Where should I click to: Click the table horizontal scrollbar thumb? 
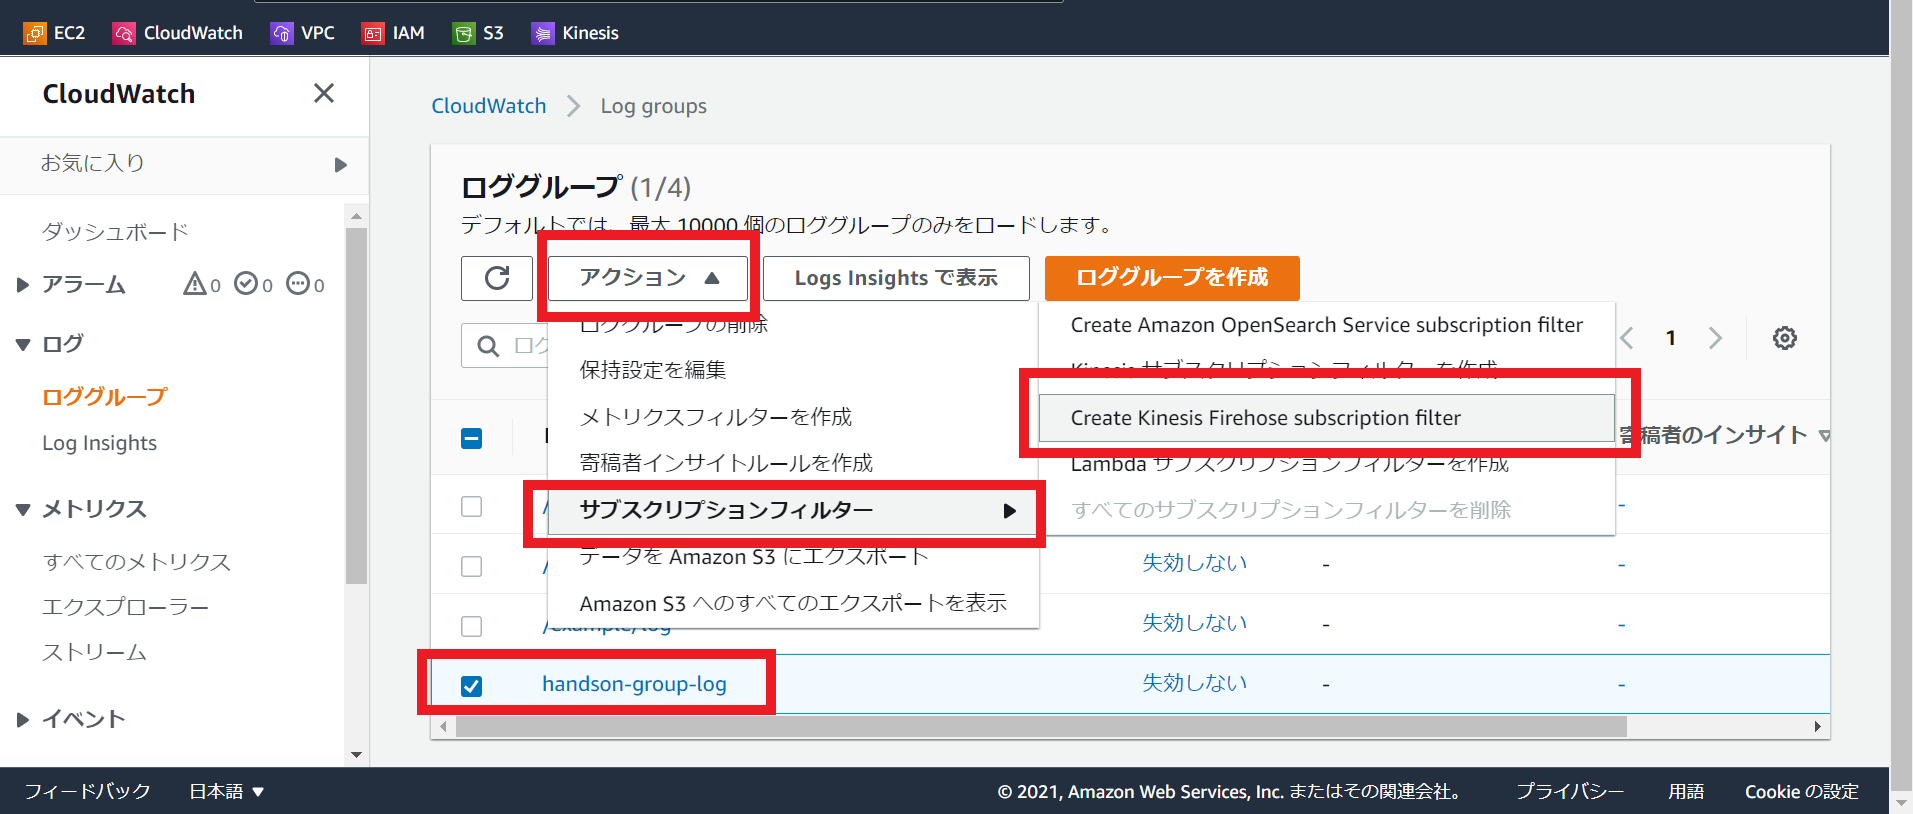point(1041,726)
